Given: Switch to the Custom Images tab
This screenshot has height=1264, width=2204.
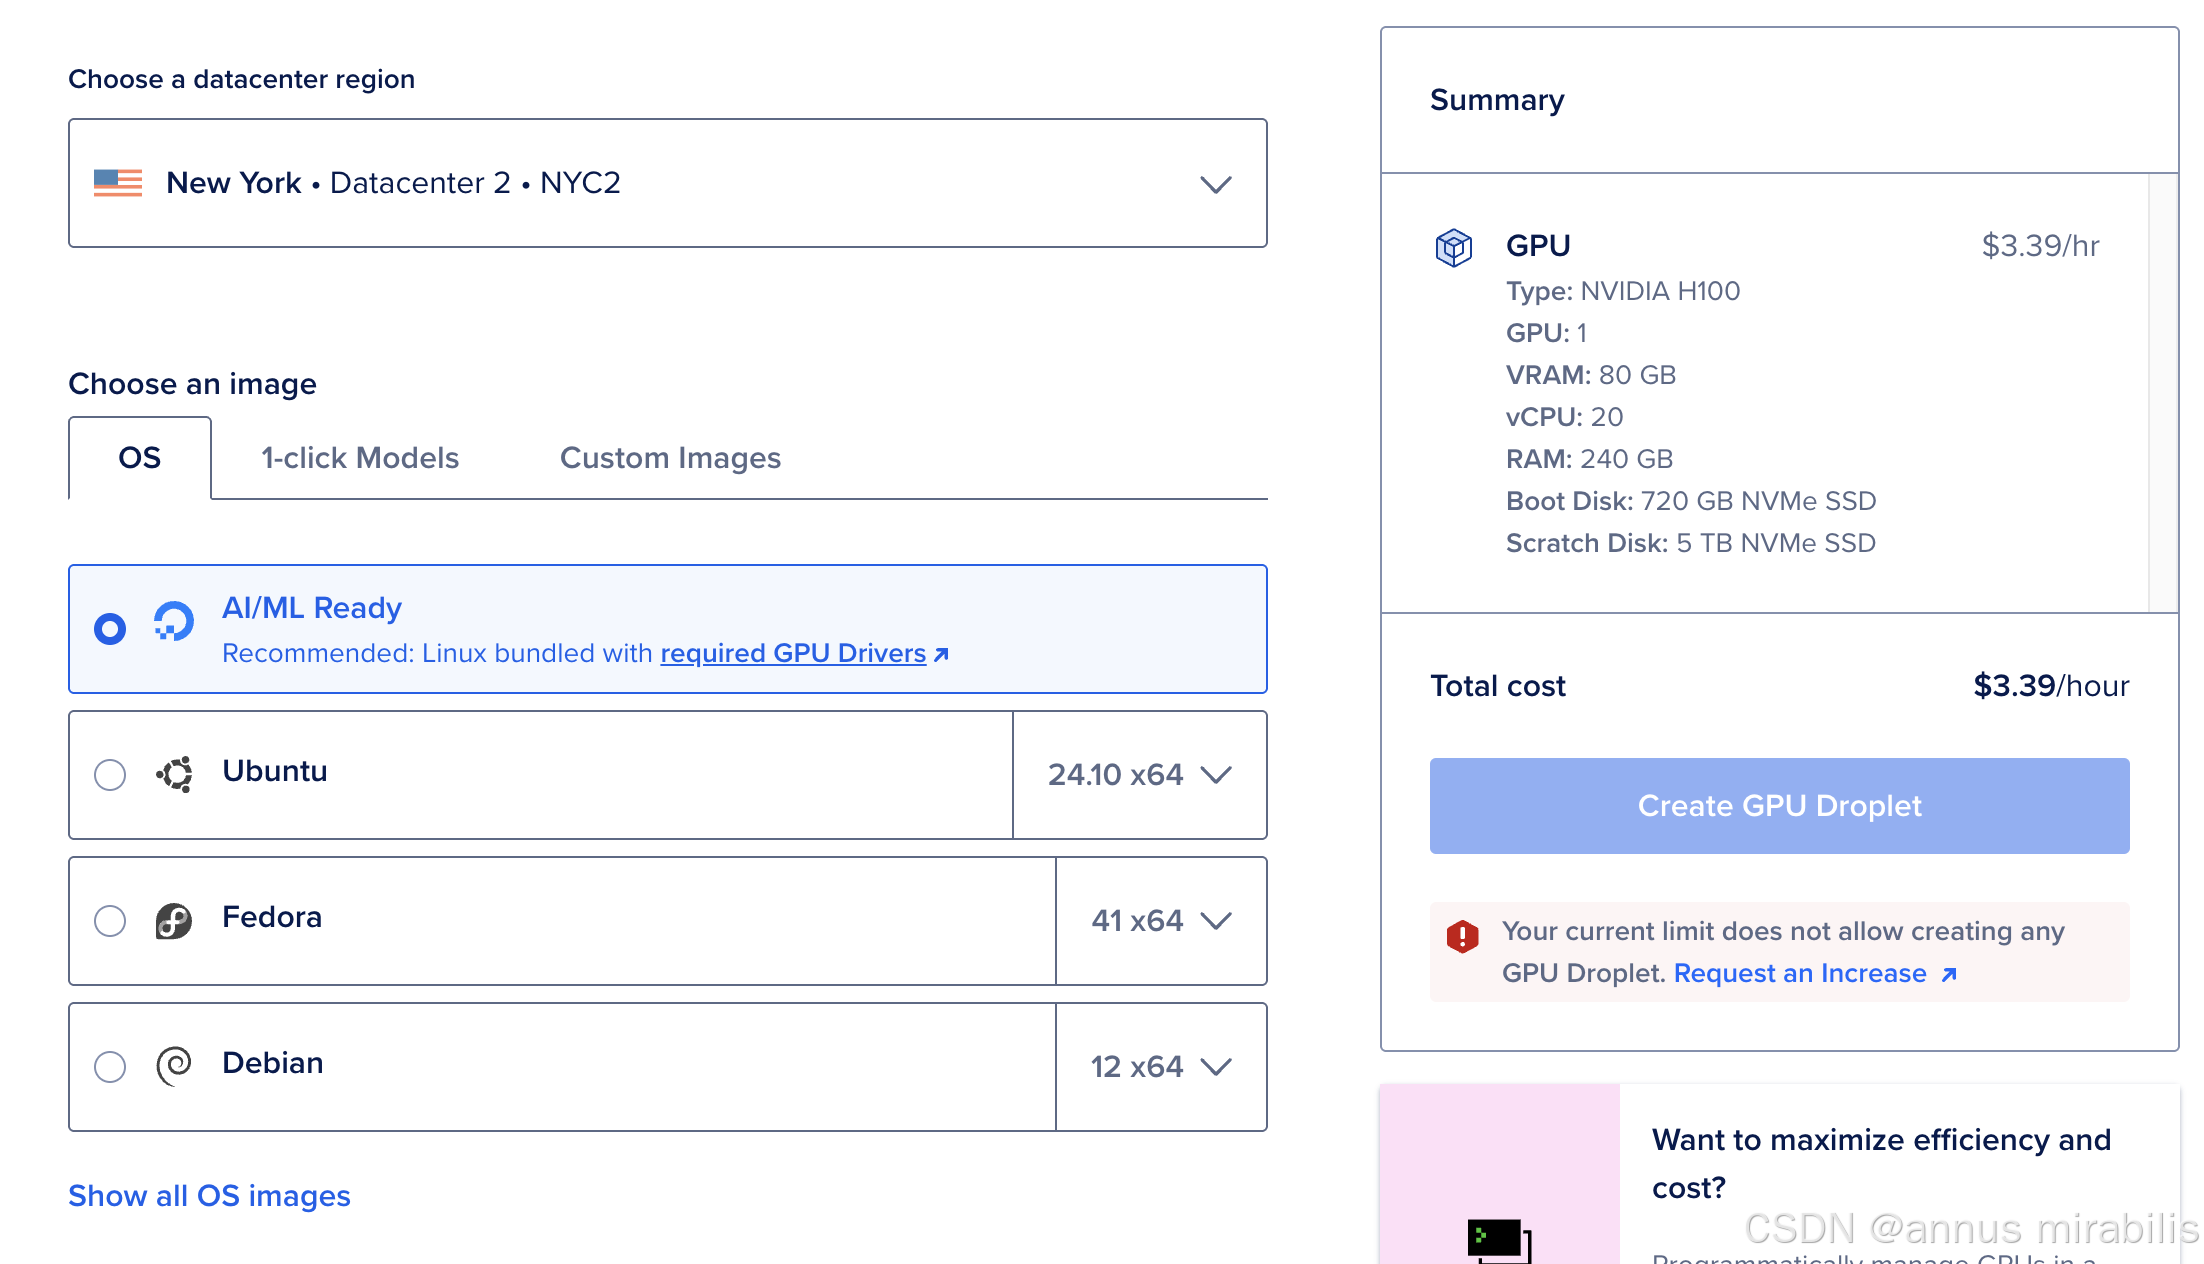Looking at the screenshot, I should point(670,458).
